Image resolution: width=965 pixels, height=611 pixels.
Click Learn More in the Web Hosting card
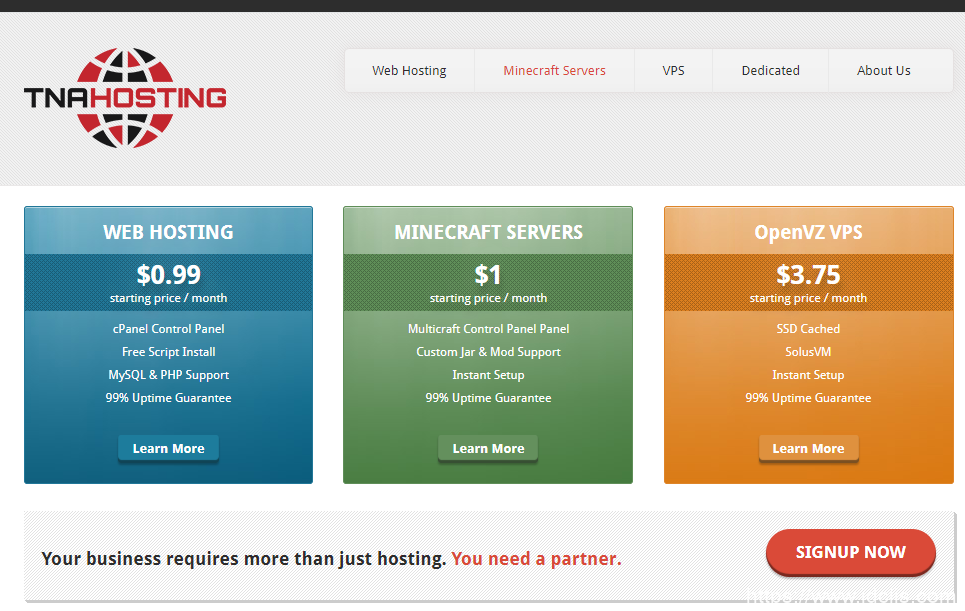pyautogui.click(x=168, y=449)
